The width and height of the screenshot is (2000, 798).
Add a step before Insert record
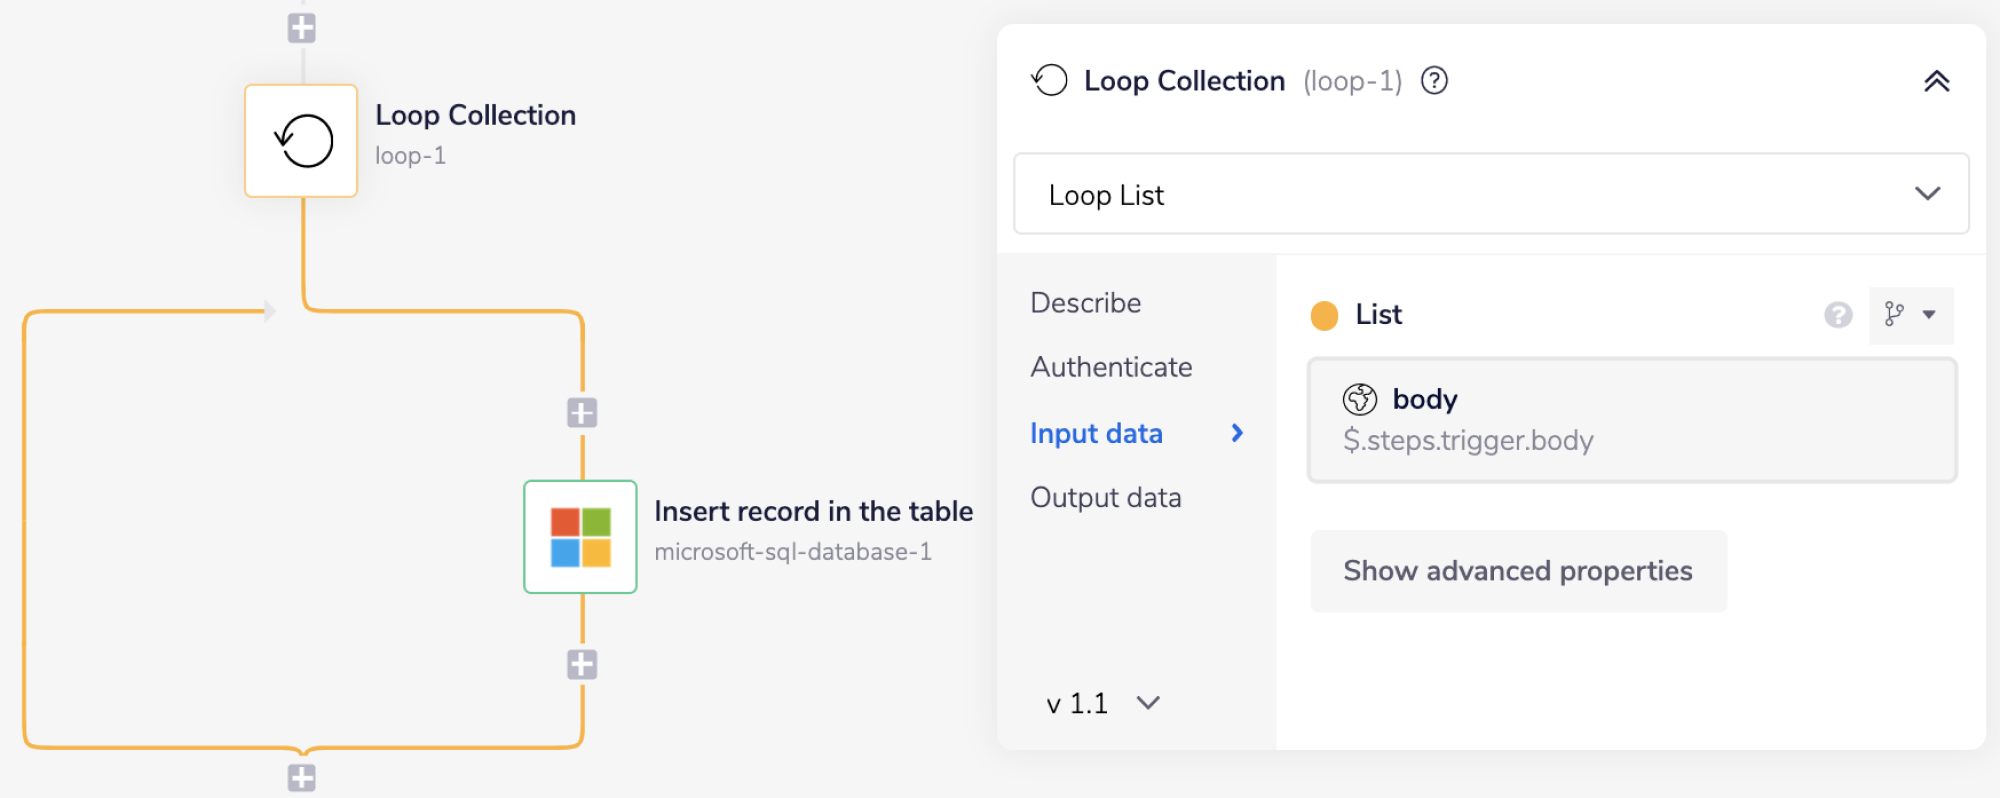582,413
